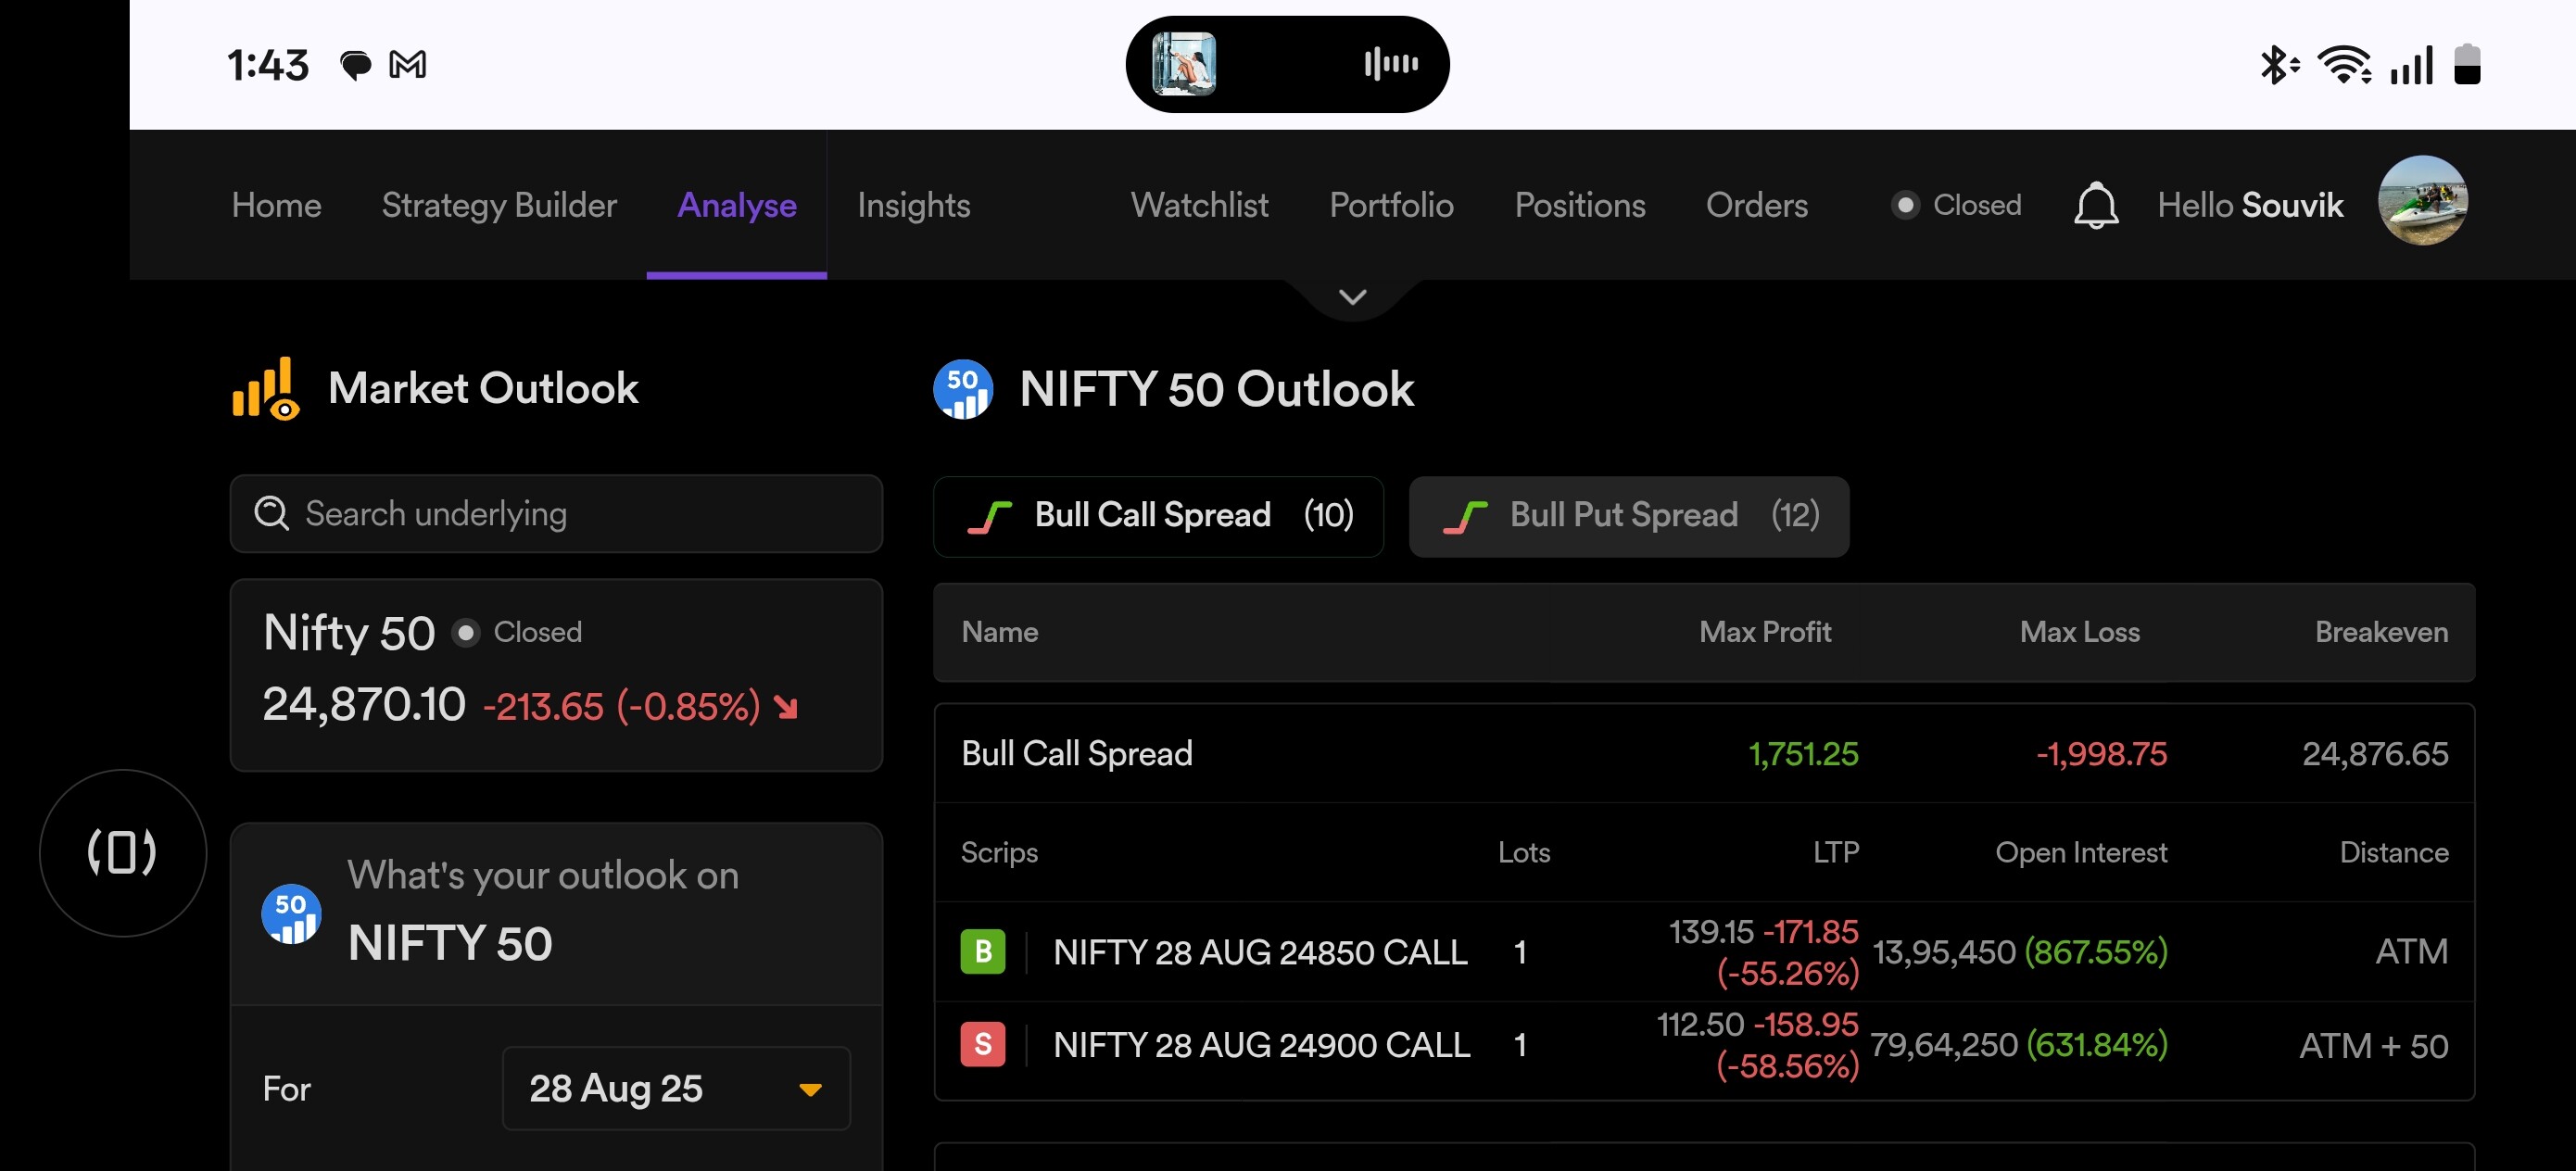
Task: Open the 28 Aug 25 expiry dropdown
Action: pyautogui.click(x=676, y=1088)
